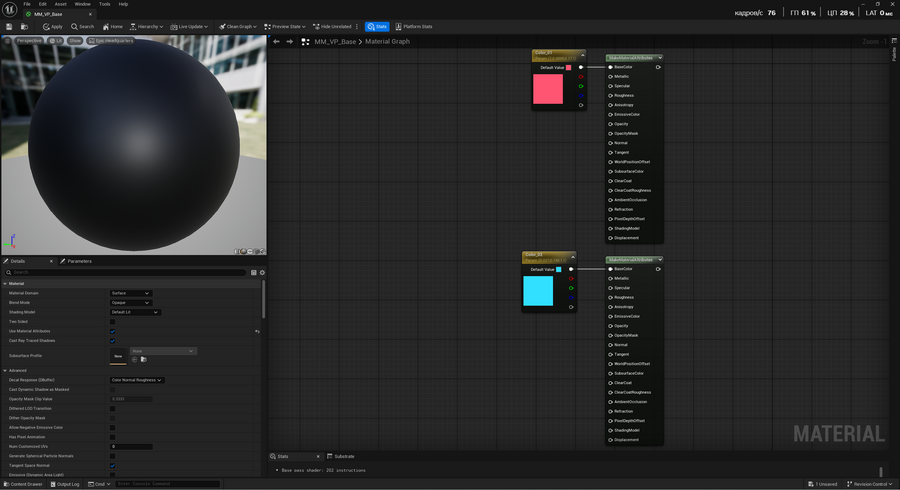Go to Home in material graph
This screenshot has width=900, height=490.
point(113,26)
